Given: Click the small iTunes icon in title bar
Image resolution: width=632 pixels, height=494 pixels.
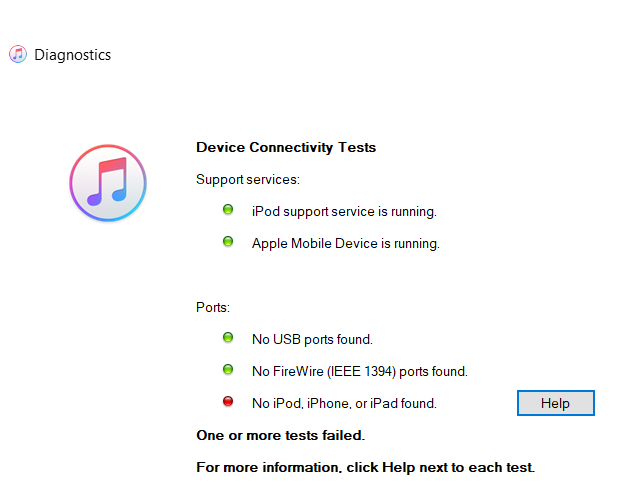Looking at the screenshot, I should point(18,54).
